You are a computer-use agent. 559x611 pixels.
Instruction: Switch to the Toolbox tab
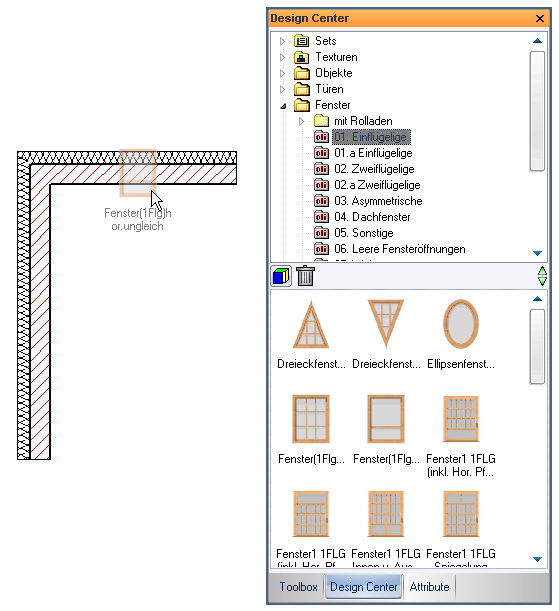pyautogui.click(x=298, y=587)
